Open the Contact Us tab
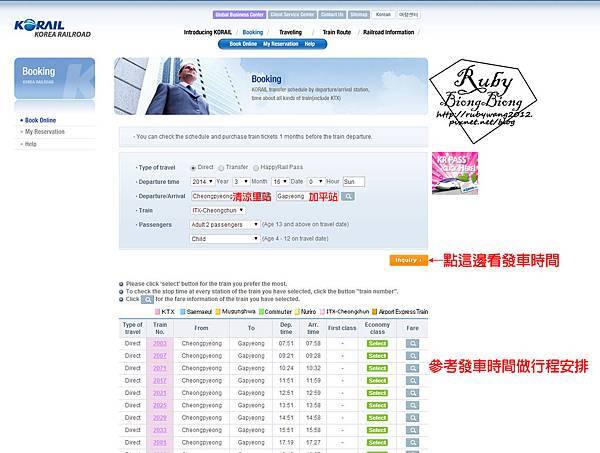 [332, 15]
